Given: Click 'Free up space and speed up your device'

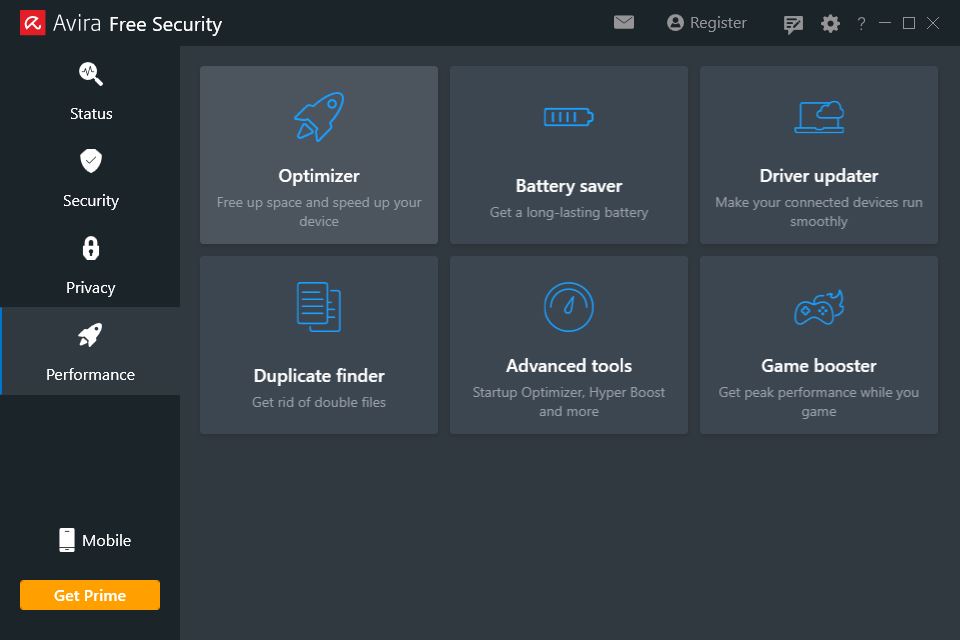Looking at the screenshot, I should point(319,212).
